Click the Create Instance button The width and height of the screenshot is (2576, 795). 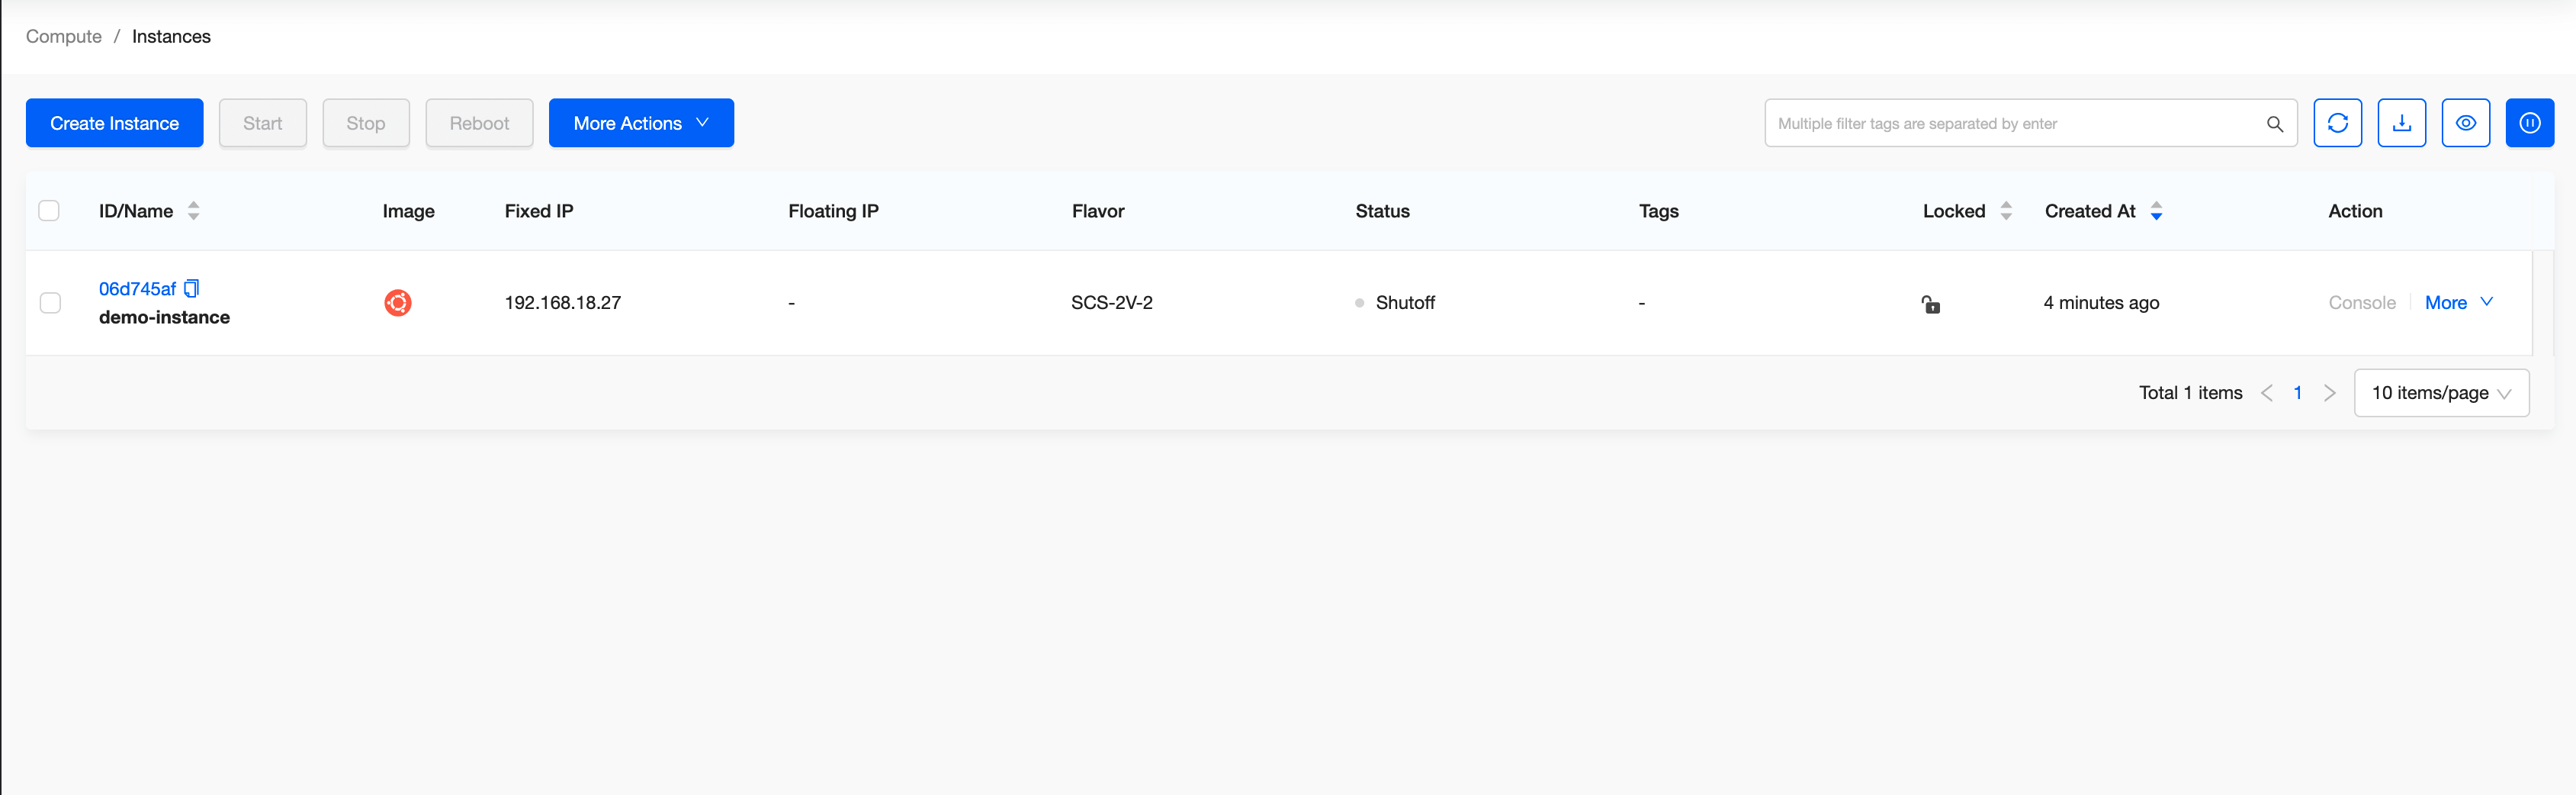115,123
